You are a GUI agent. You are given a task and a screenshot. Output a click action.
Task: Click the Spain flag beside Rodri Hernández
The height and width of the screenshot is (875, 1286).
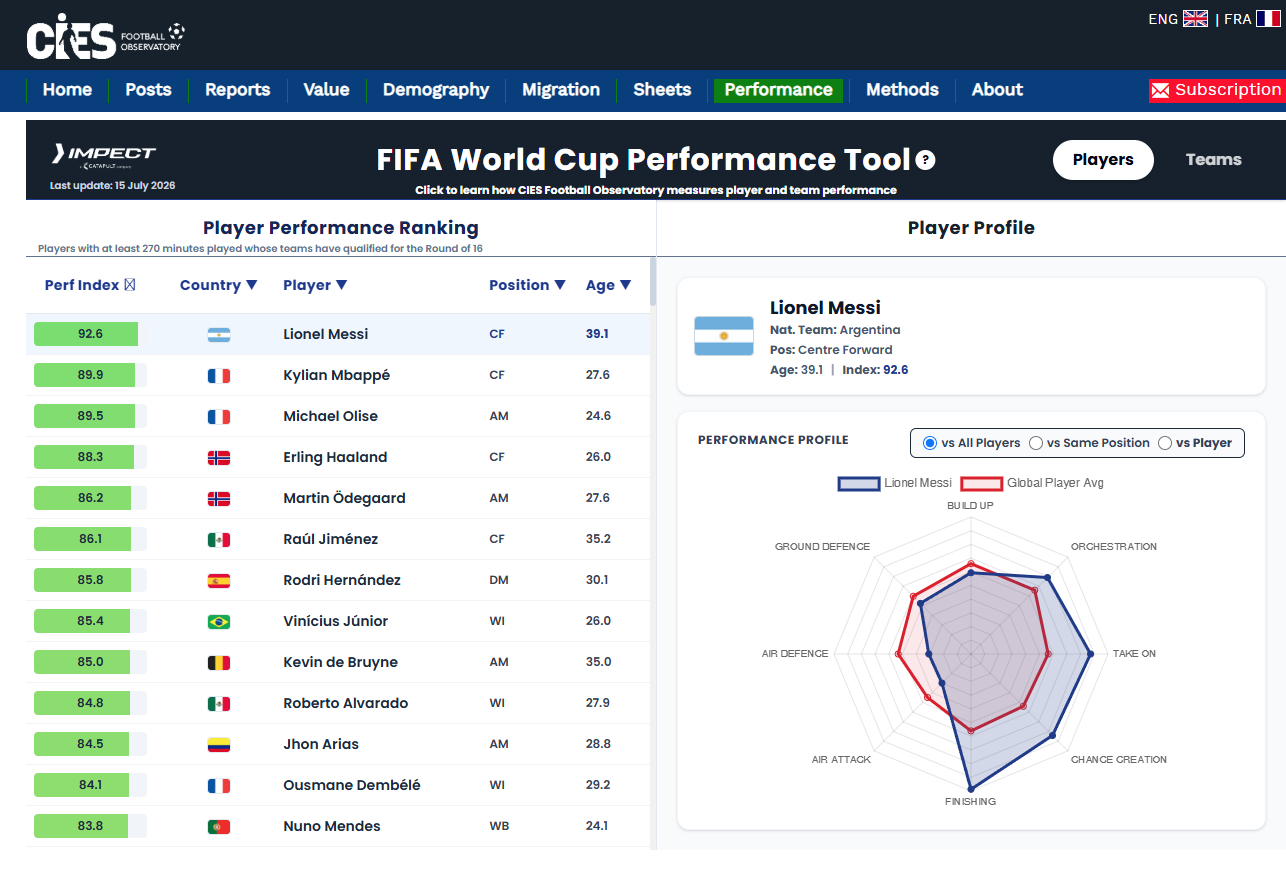[x=218, y=580]
